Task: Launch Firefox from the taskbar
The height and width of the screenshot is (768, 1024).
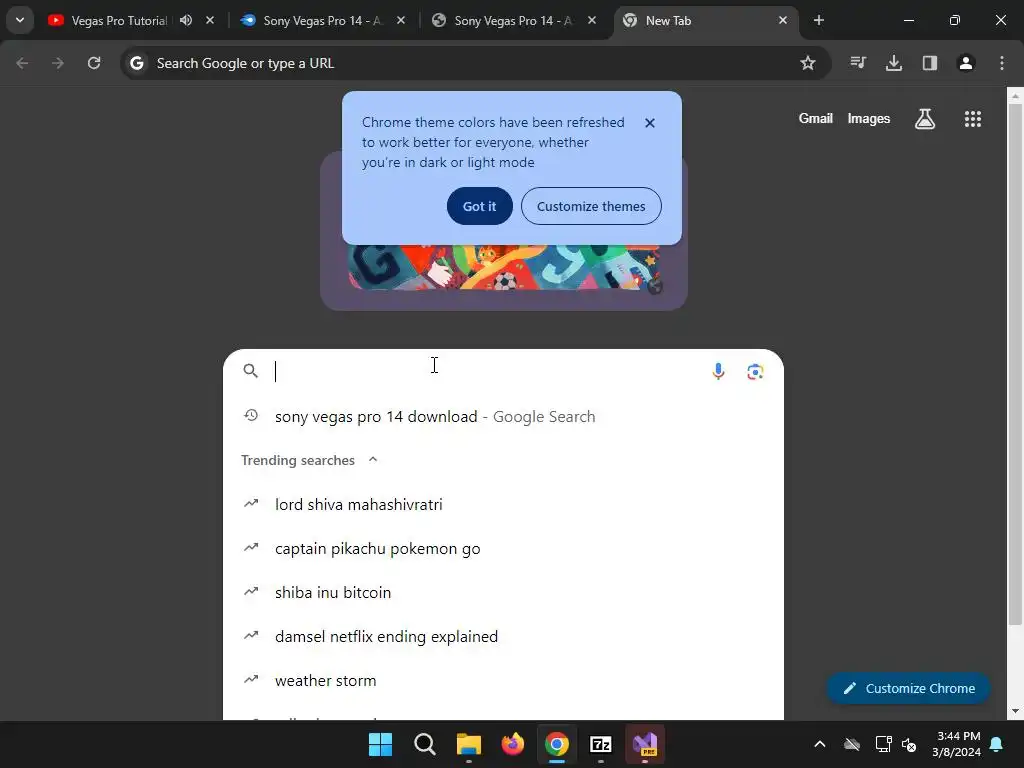Action: pyautogui.click(x=513, y=744)
